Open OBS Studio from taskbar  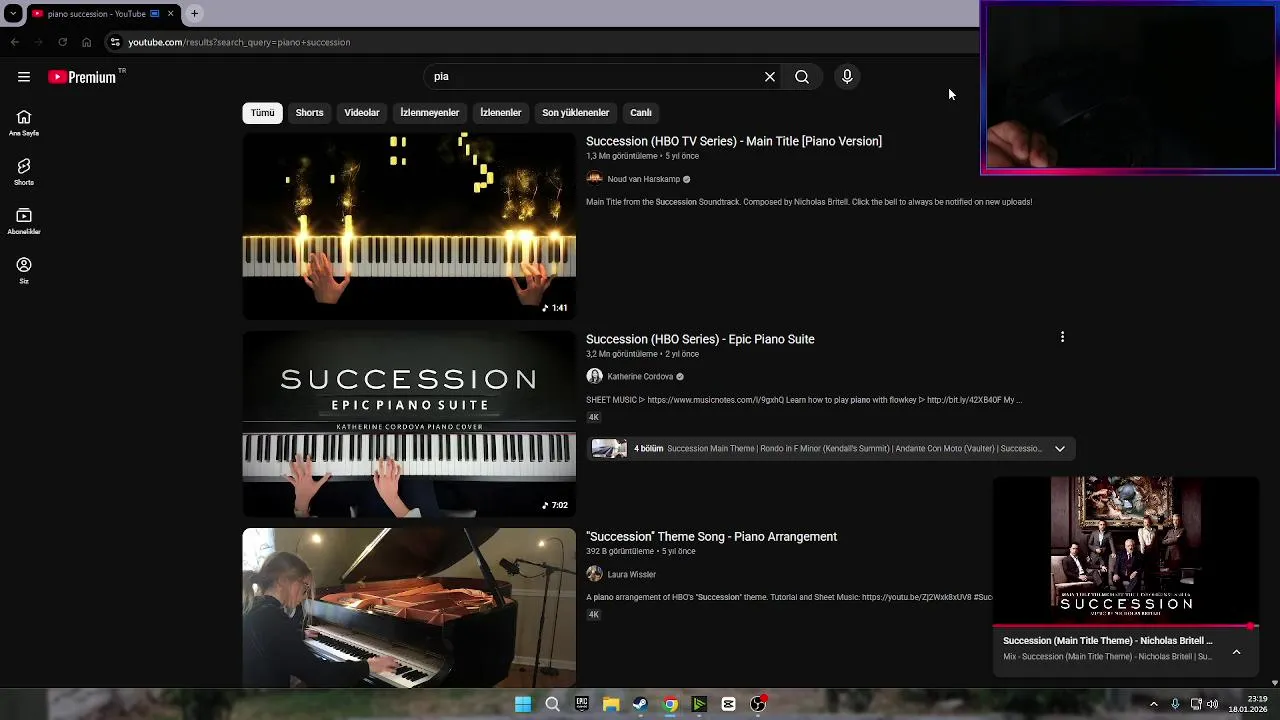point(758,704)
